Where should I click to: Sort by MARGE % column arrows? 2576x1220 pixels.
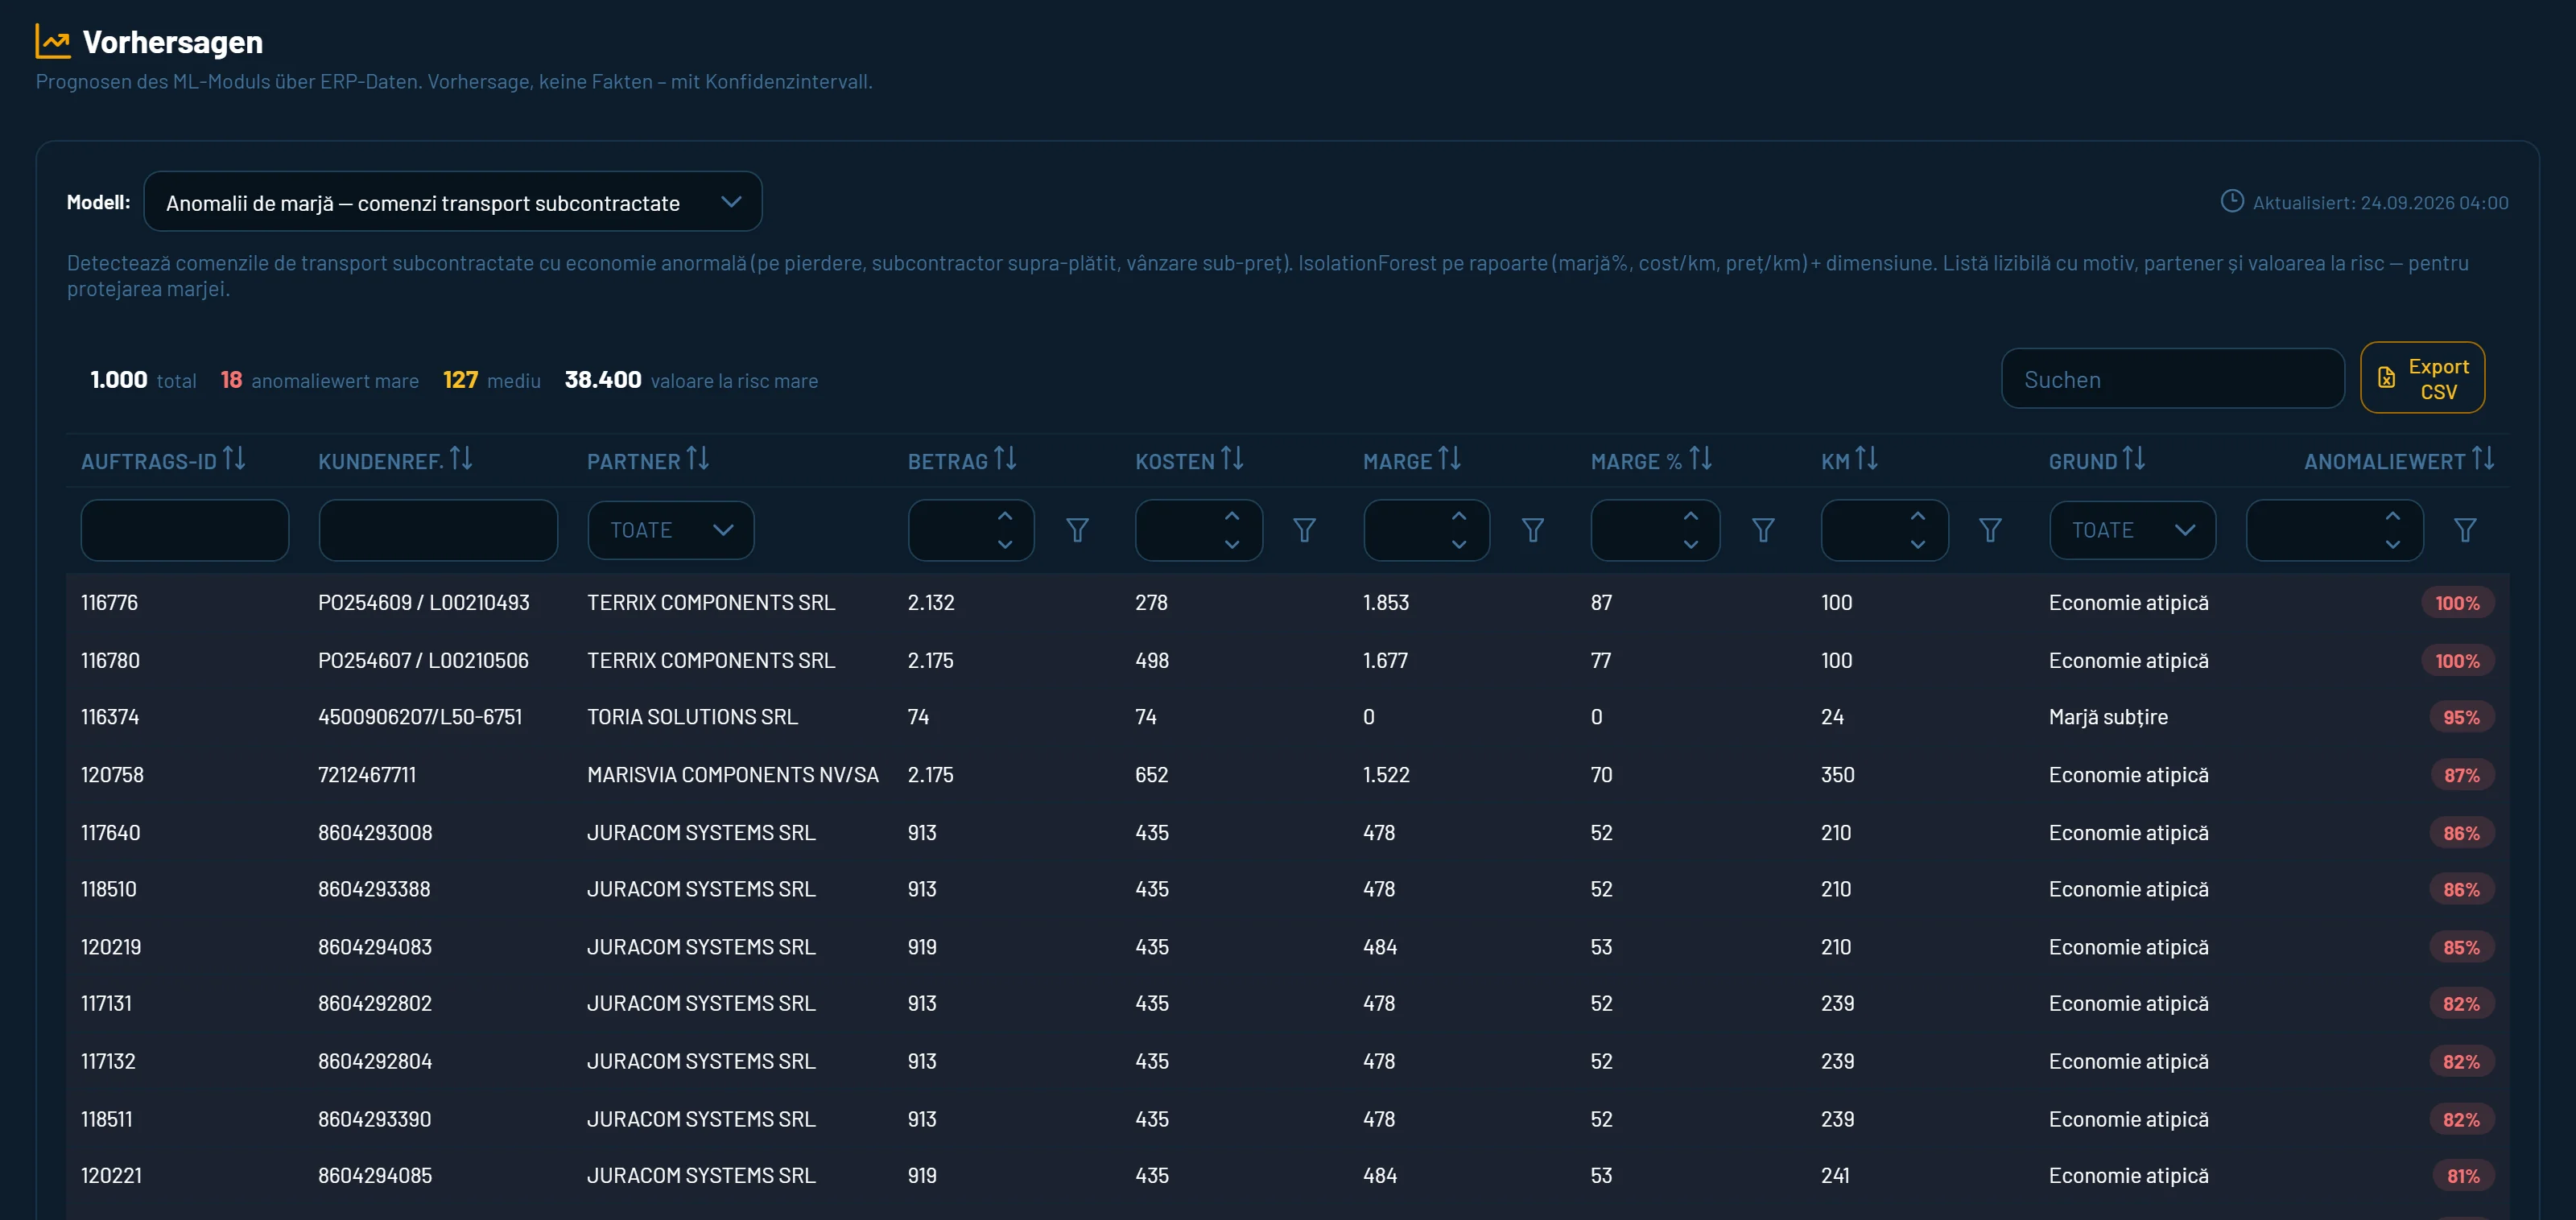point(1701,459)
